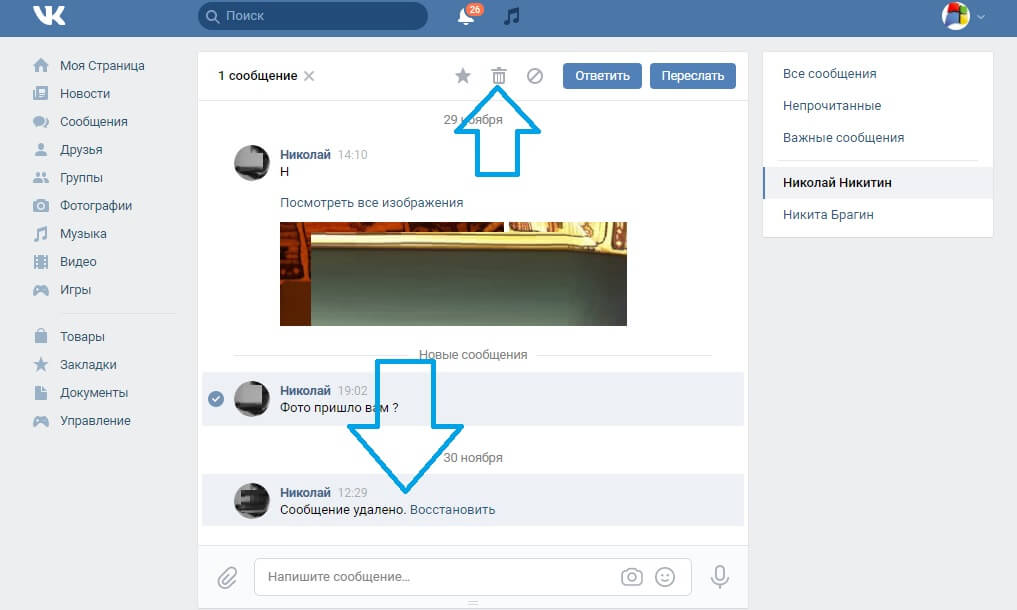The width and height of the screenshot is (1017, 610).
Task: Click the star icon beside Закладки
Action: tap(41, 363)
